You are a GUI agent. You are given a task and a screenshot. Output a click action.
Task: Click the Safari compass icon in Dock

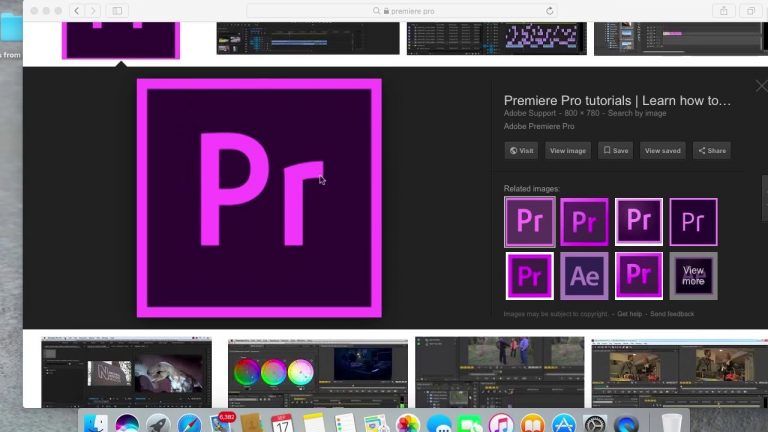[190, 423]
